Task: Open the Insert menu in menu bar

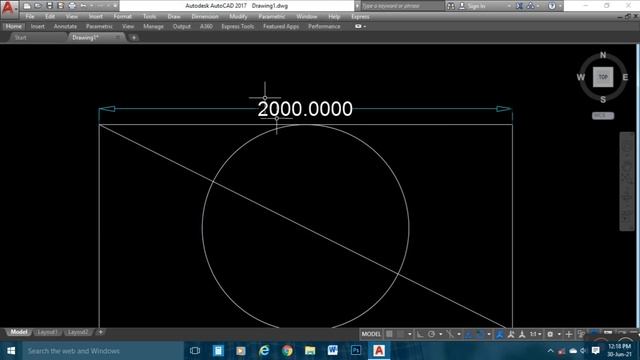Action: pos(96,16)
